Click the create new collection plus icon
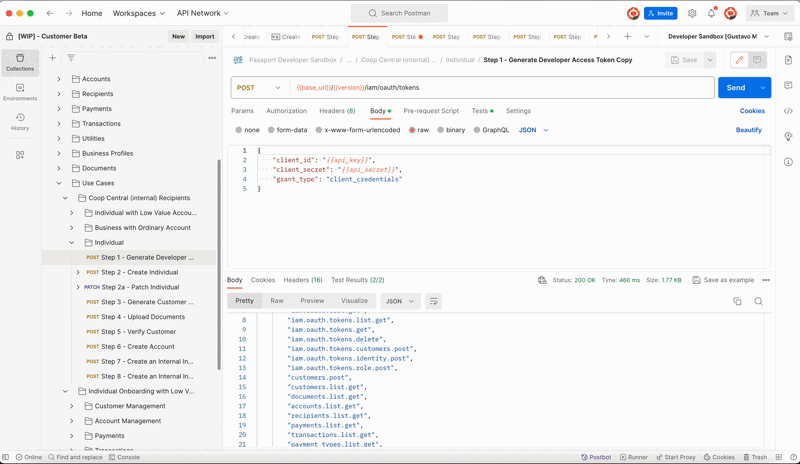The image size is (800, 464). pyautogui.click(x=53, y=58)
